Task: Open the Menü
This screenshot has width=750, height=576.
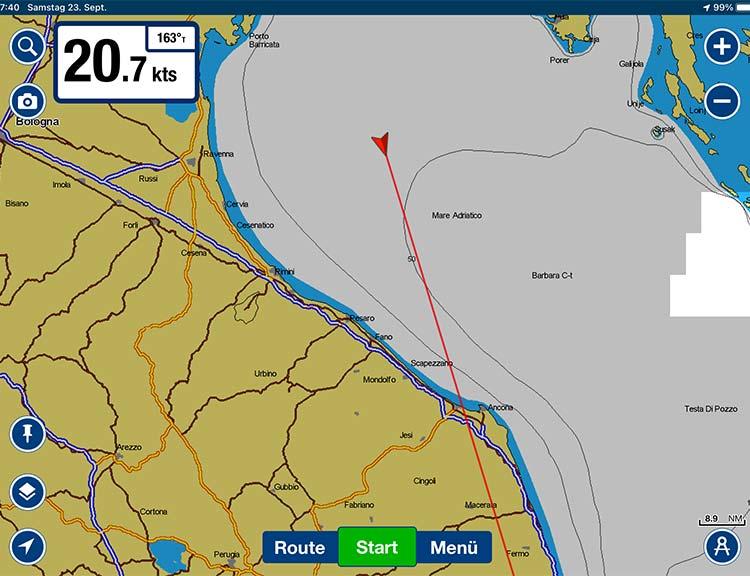Action: click(454, 547)
